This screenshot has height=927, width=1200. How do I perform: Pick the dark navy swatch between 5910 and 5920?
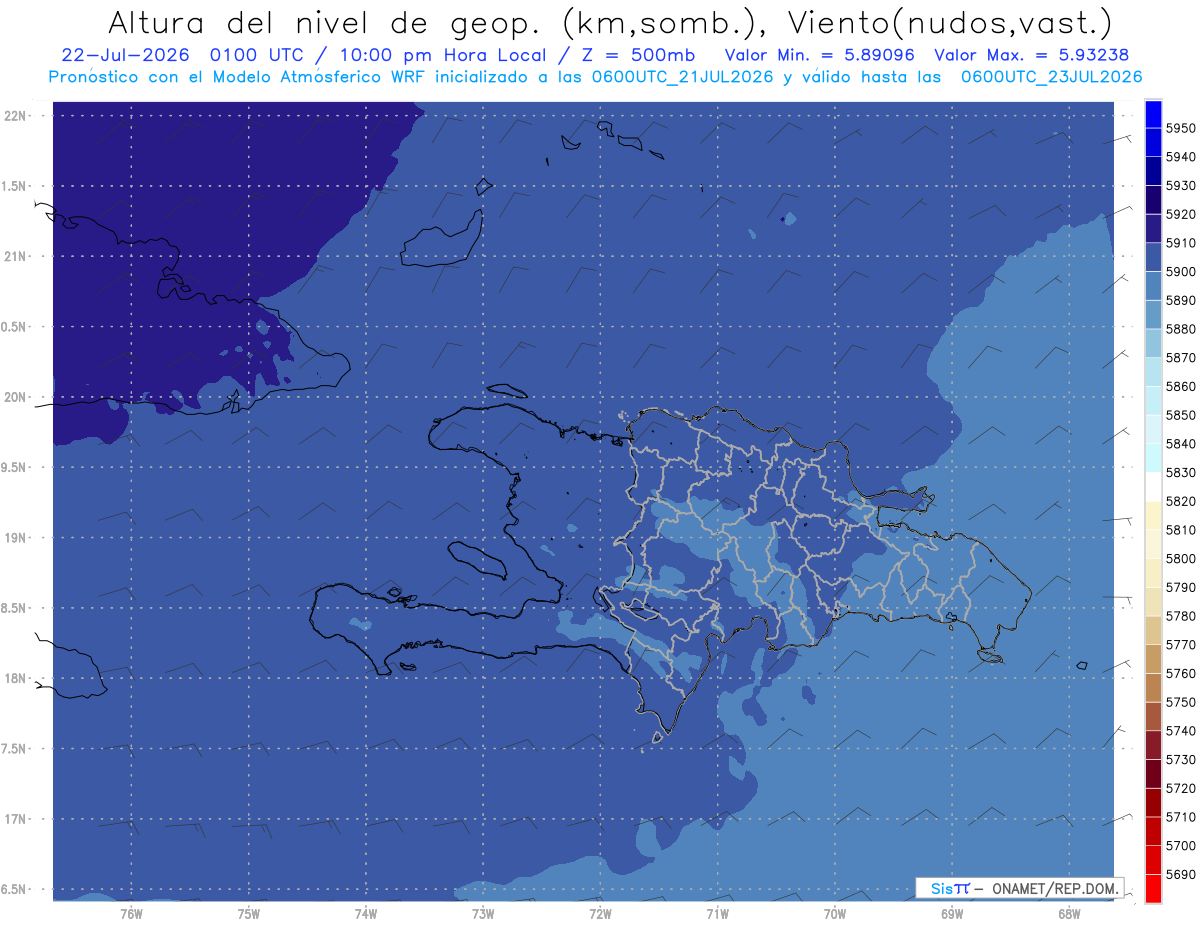(1153, 228)
